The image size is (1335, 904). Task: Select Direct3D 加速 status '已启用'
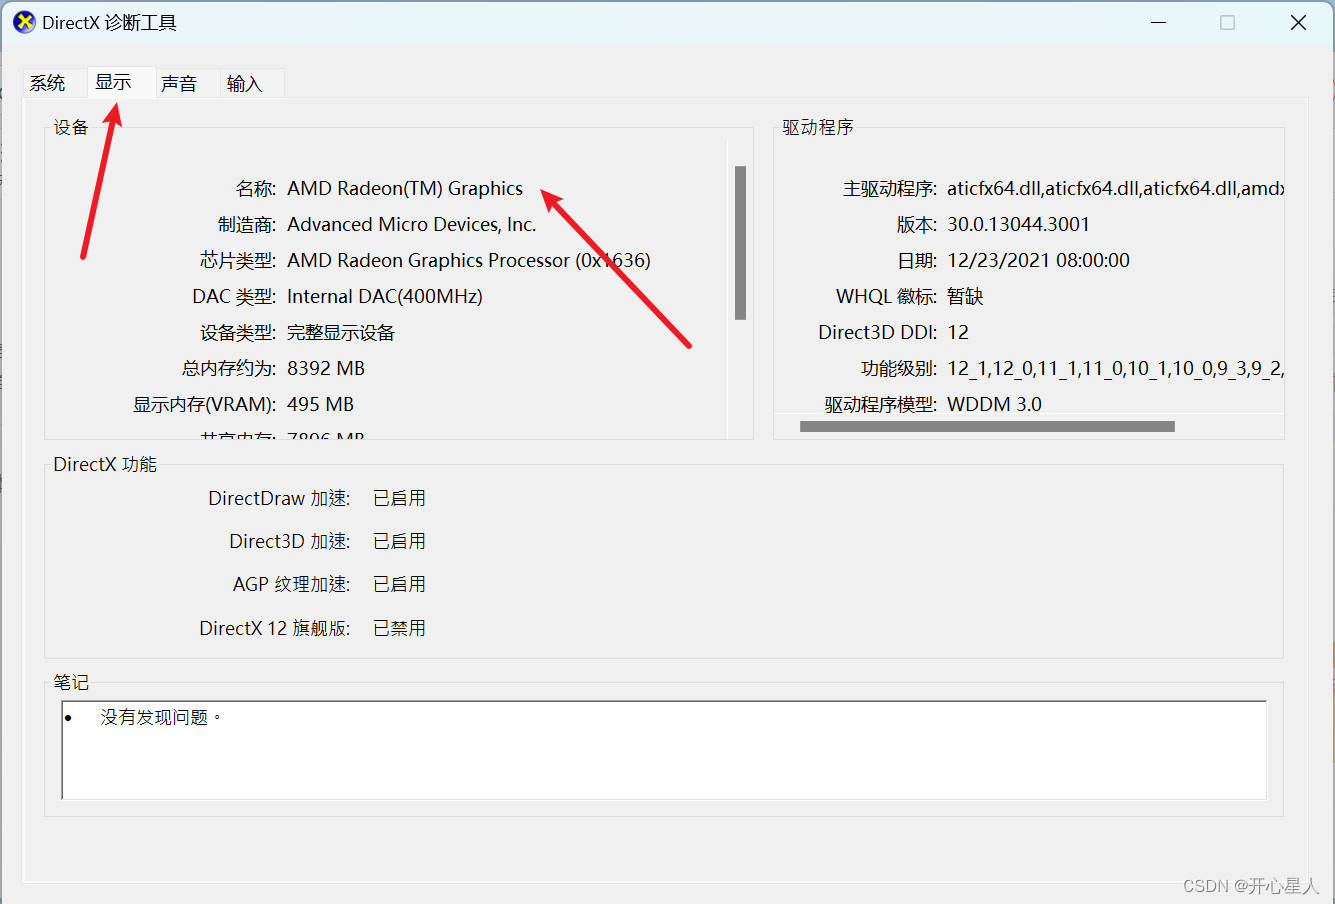point(400,542)
